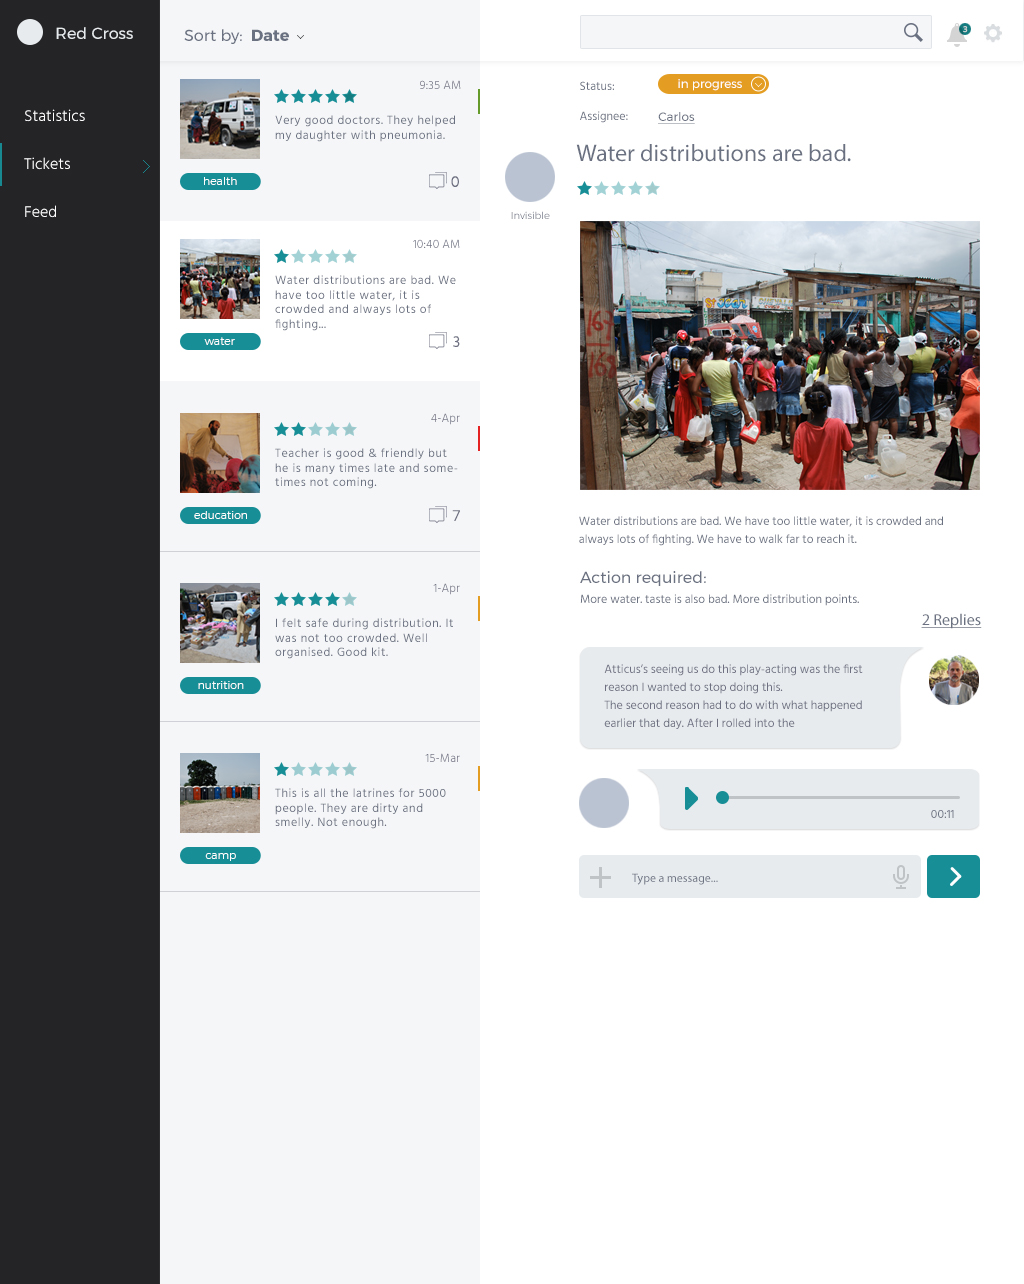Click the Type a message field
1024x1284 pixels.
pyautogui.click(x=750, y=877)
